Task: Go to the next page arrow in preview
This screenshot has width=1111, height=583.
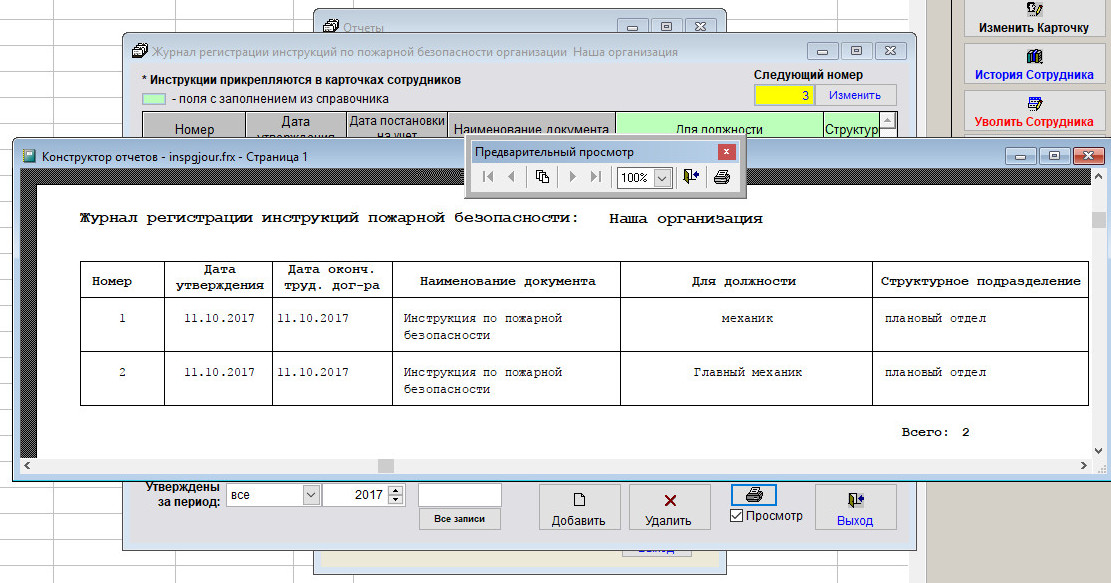Action: 573,177
